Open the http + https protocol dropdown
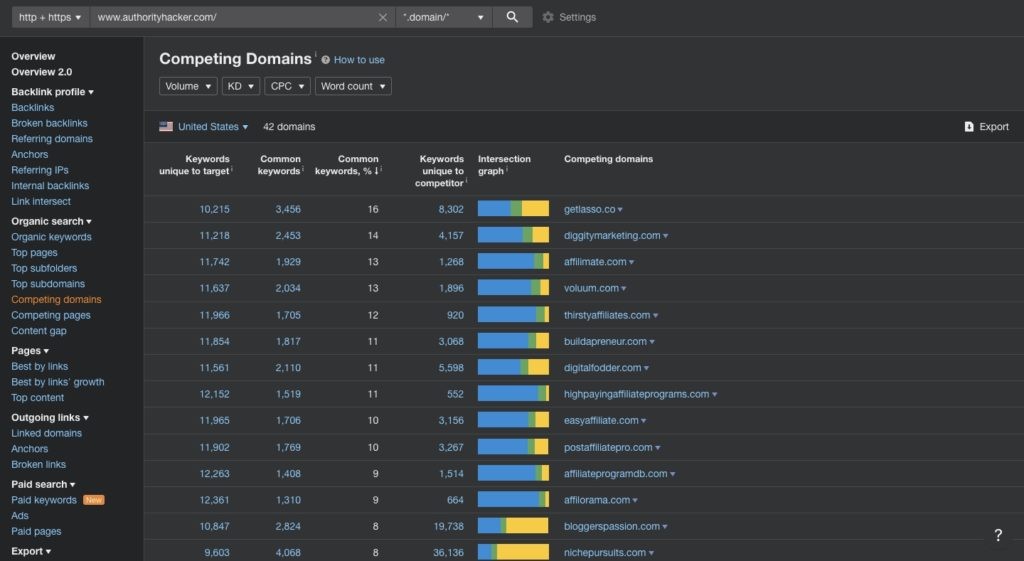The image size is (1024, 561). coord(50,17)
